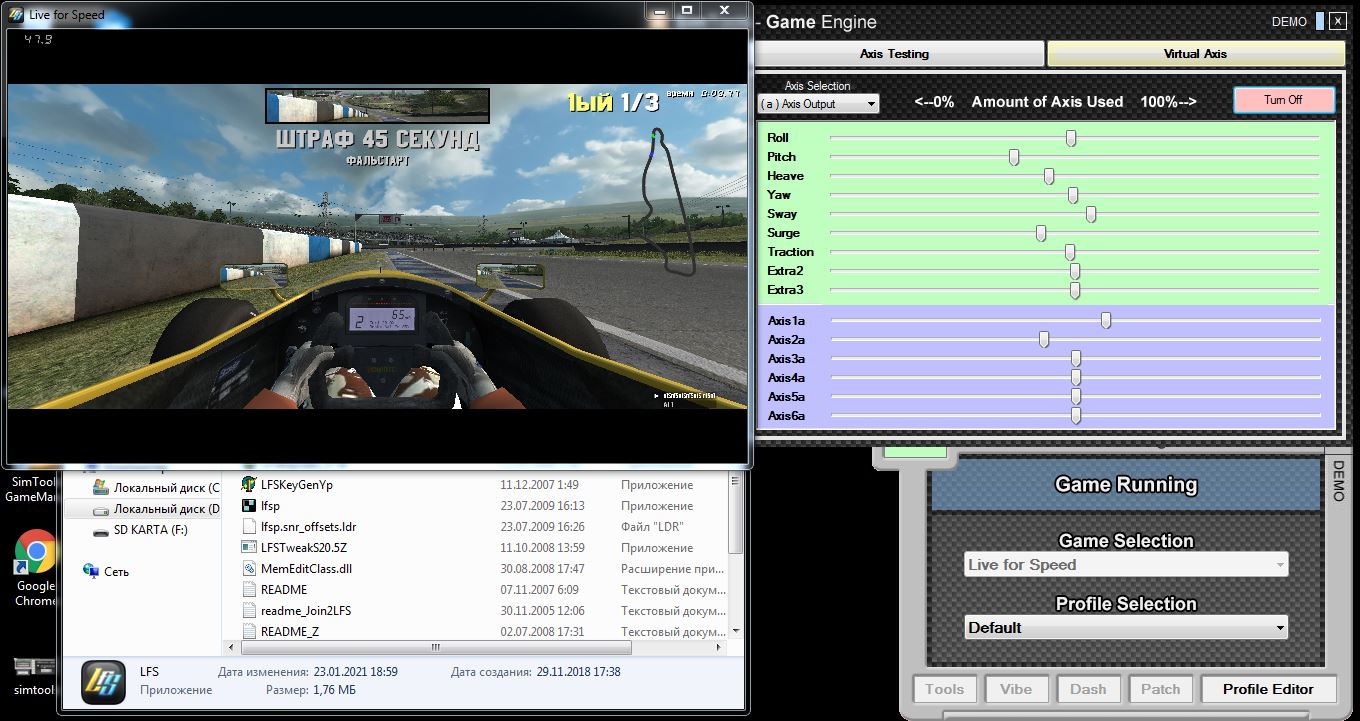Click the Extra3 slider handle
Viewport: 1360px width, 721px height.
(1074, 290)
